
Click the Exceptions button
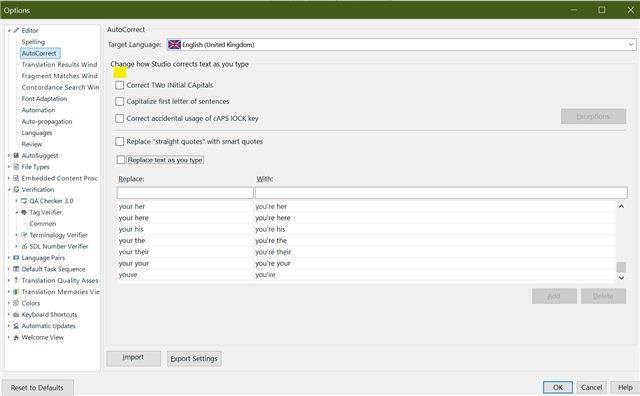click(593, 116)
